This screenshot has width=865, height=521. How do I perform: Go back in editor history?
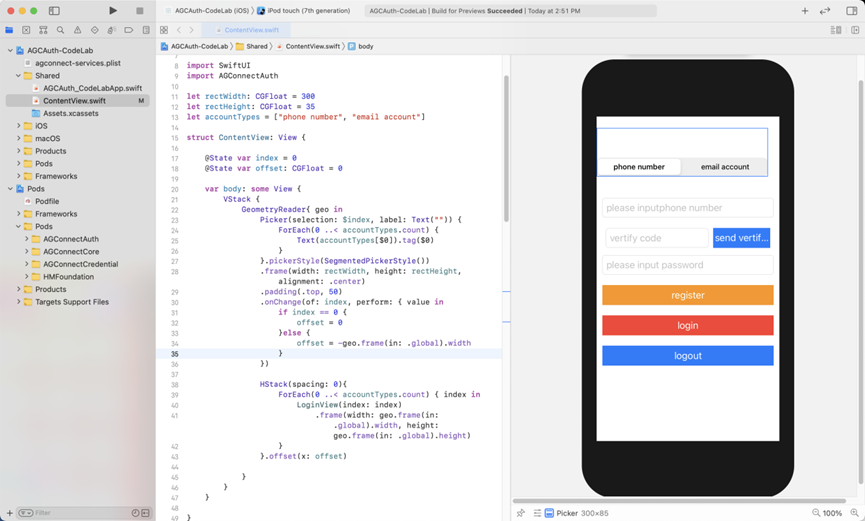(179, 30)
